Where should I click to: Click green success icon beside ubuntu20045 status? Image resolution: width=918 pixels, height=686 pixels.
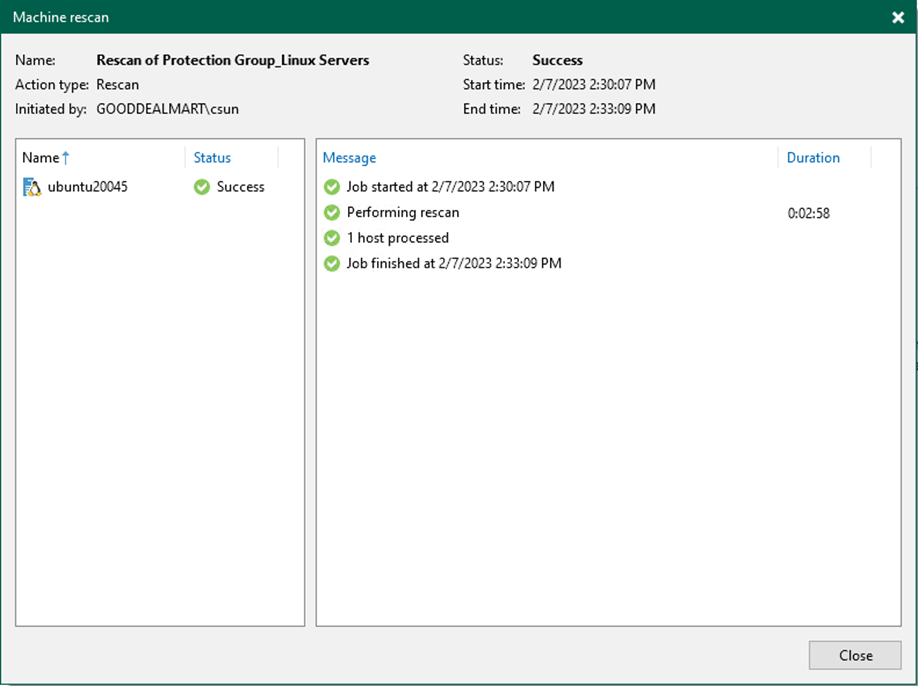point(202,187)
